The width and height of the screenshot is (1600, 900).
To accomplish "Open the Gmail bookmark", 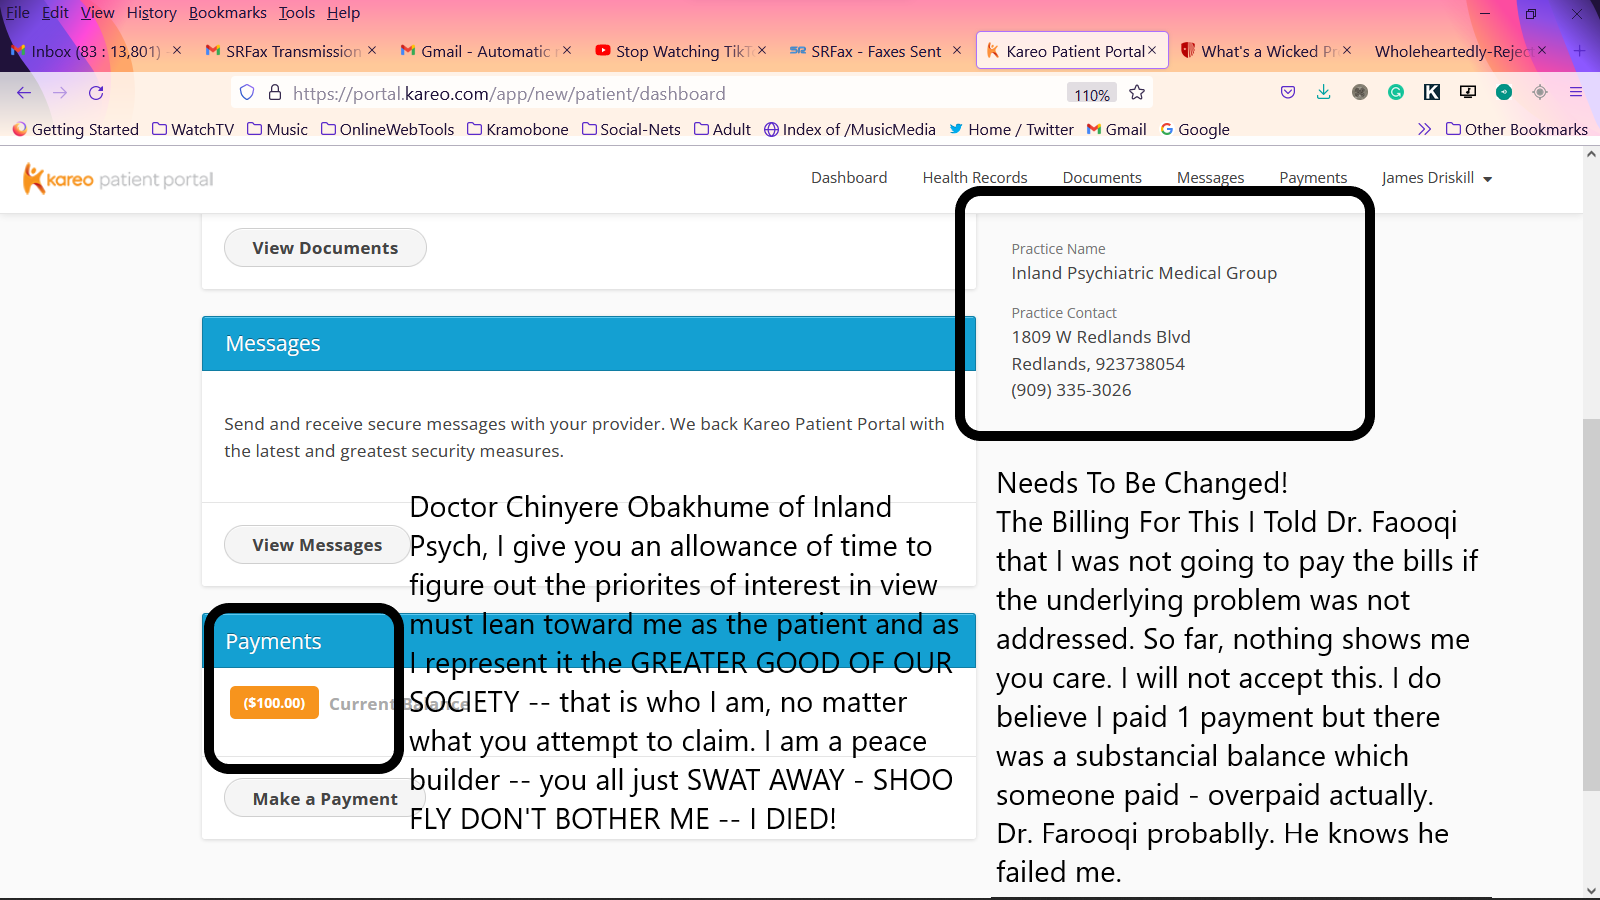I will [1117, 129].
